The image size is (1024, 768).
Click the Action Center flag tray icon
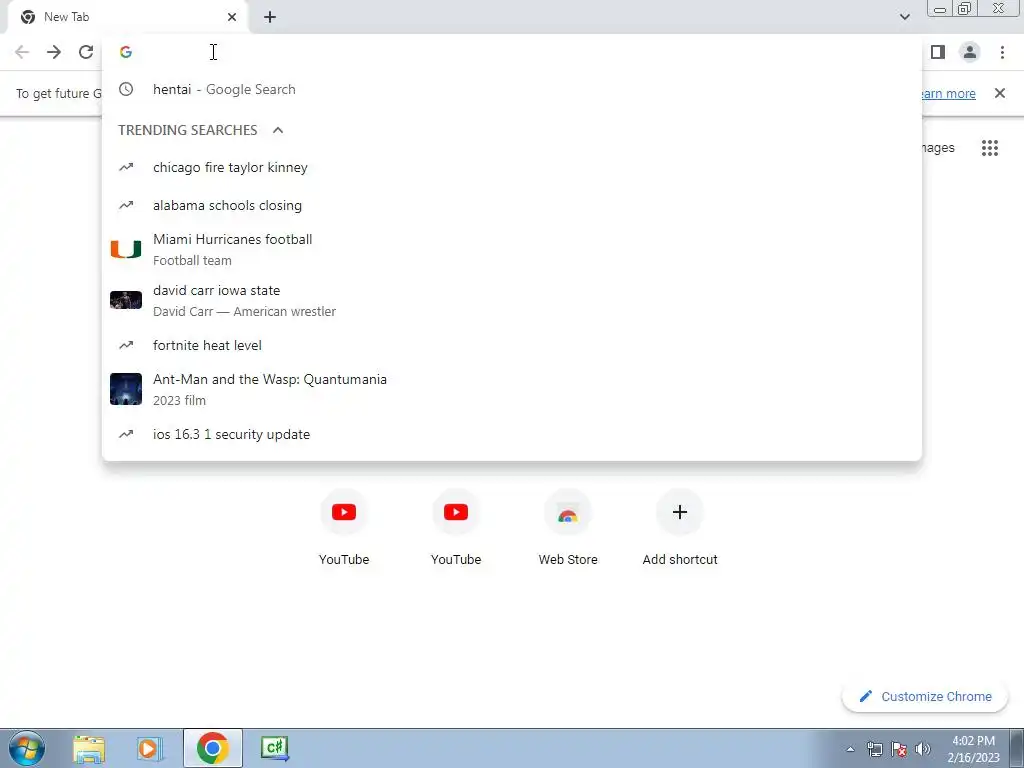click(899, 749)
